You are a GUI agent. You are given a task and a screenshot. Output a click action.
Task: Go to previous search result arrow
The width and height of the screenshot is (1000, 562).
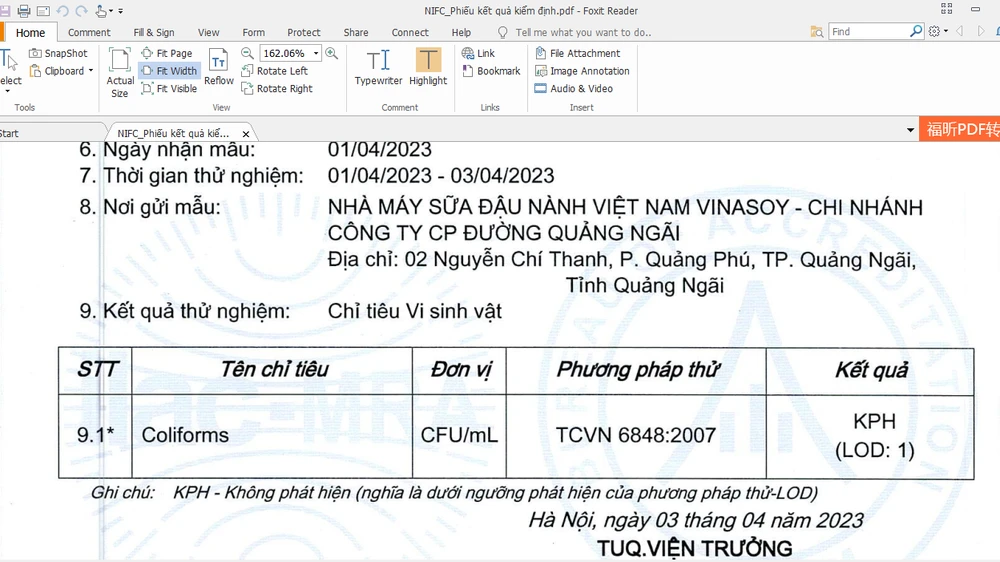click(960, 31)
